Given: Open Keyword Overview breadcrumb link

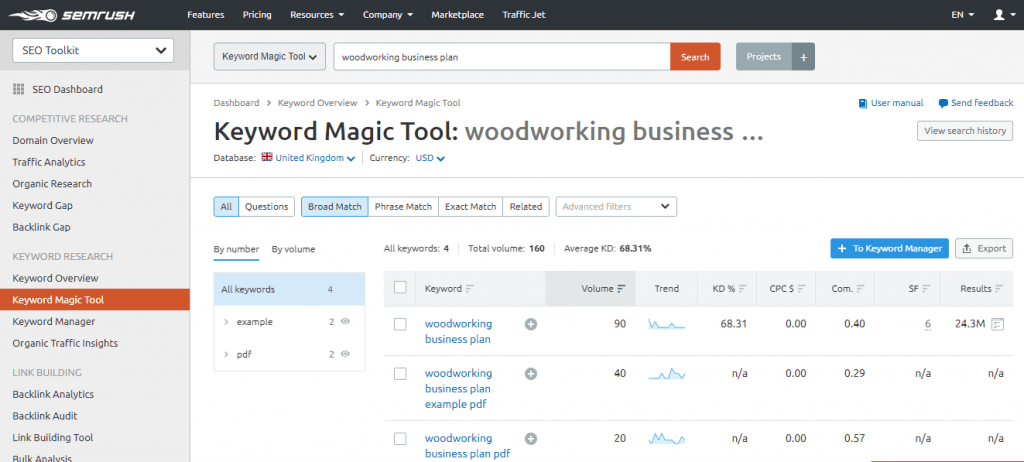Looking at the screenshot, I should tap(317, 103).
